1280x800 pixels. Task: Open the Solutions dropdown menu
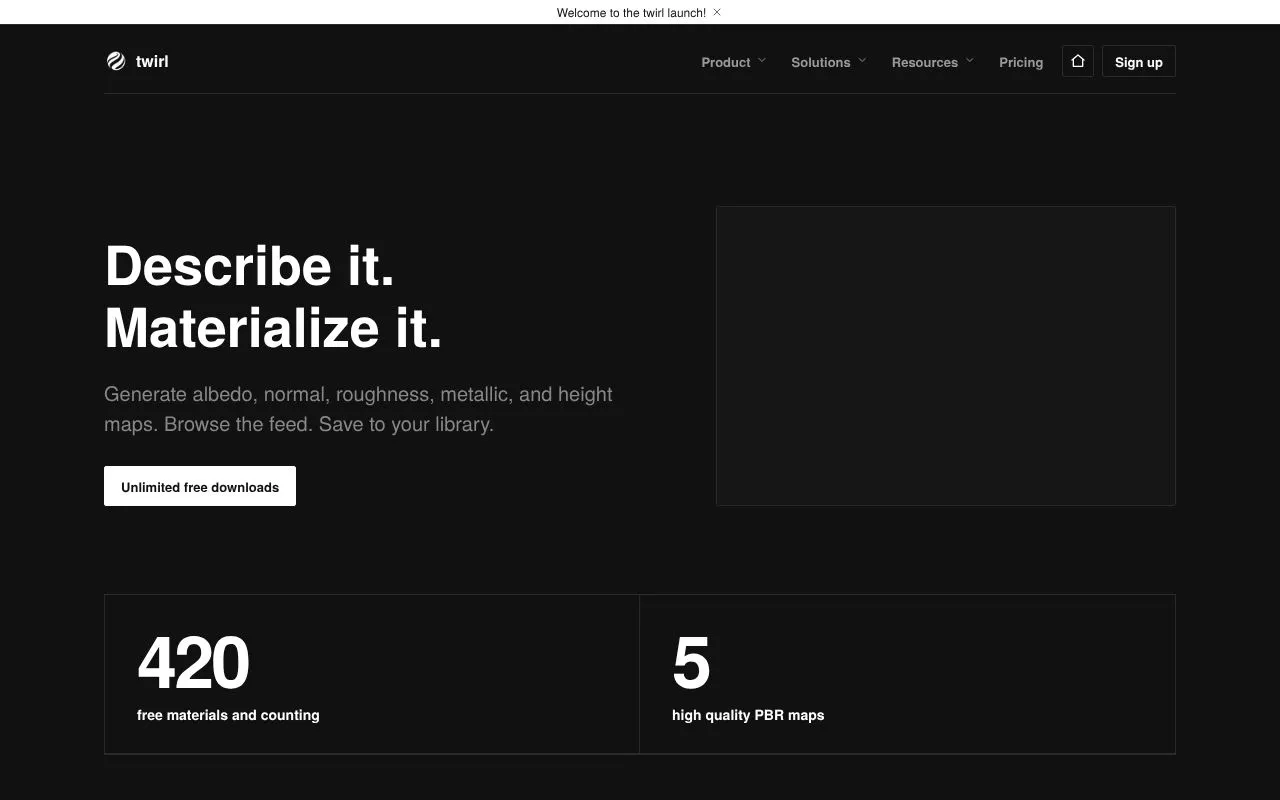[829, 62]
